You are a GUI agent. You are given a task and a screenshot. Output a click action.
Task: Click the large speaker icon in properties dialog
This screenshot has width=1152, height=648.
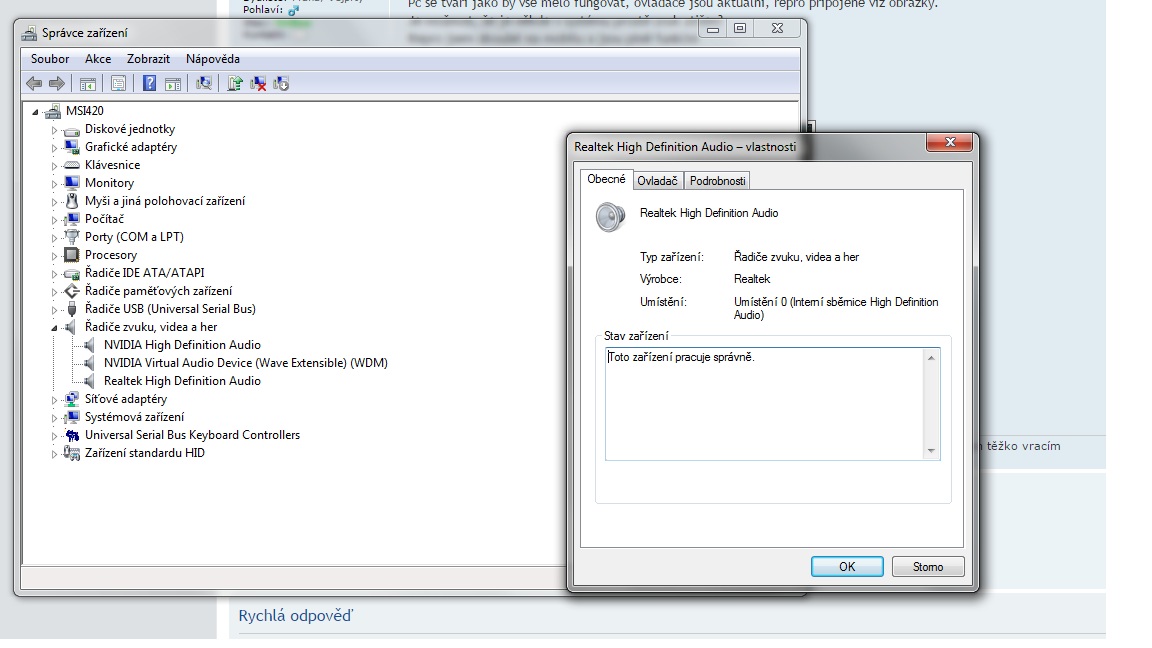[611, 217]
